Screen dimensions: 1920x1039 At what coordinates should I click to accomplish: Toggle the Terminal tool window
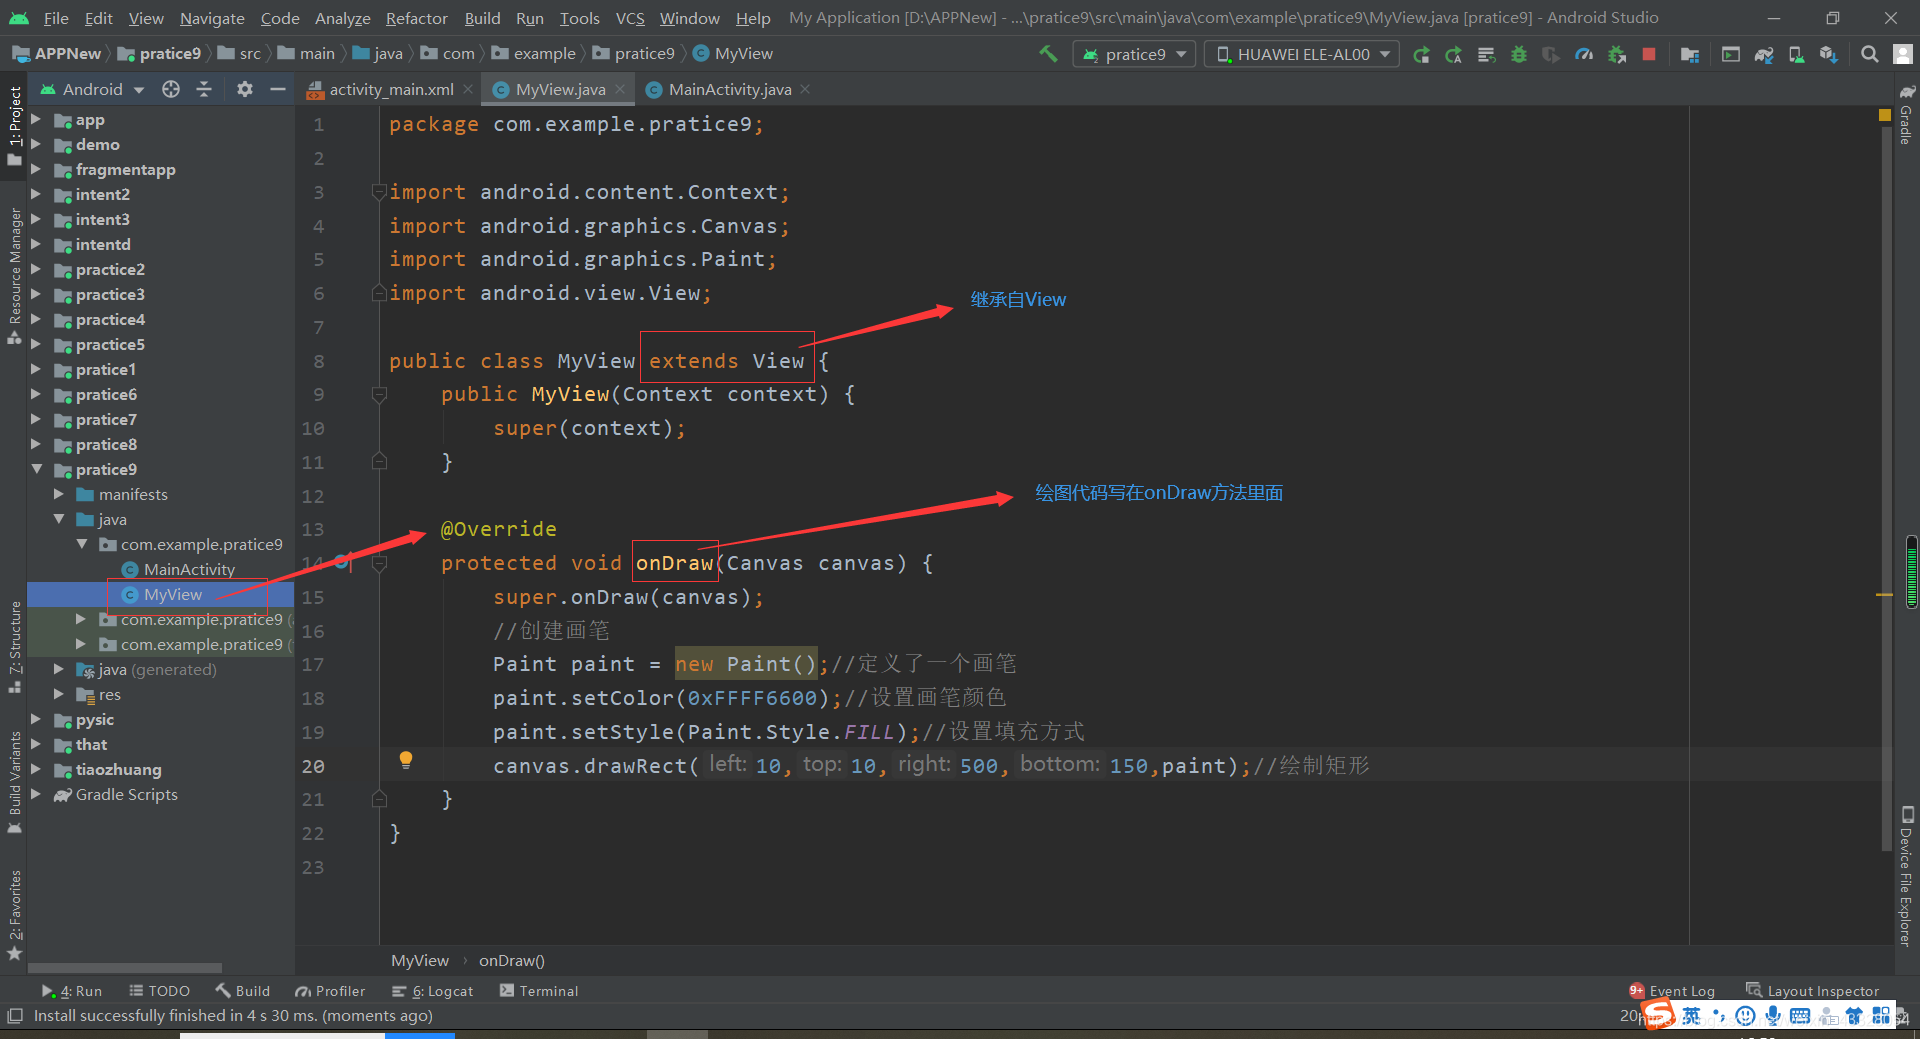click(x=538, y=991)
